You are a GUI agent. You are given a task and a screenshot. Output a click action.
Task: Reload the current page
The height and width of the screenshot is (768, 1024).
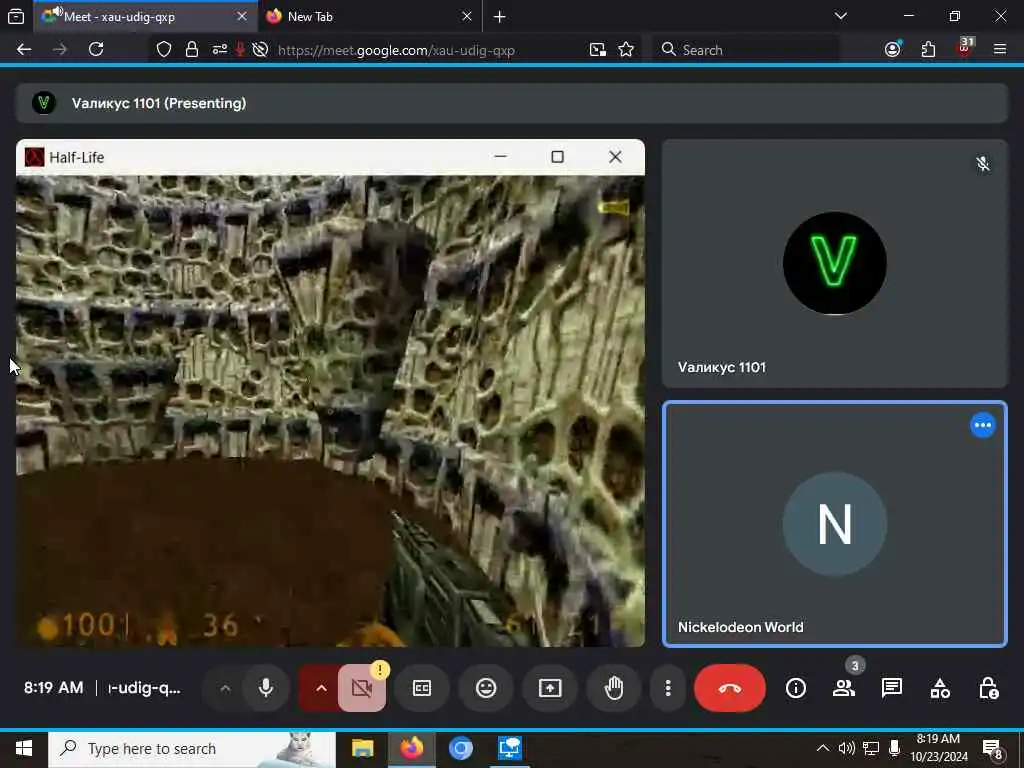tap(96, 50)
